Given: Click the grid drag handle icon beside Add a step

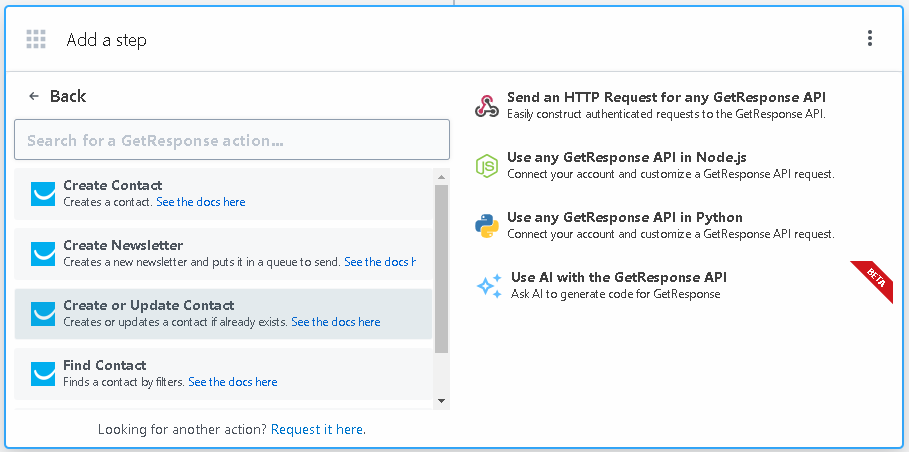Looking at the screenshot, I should click(36, 39).
